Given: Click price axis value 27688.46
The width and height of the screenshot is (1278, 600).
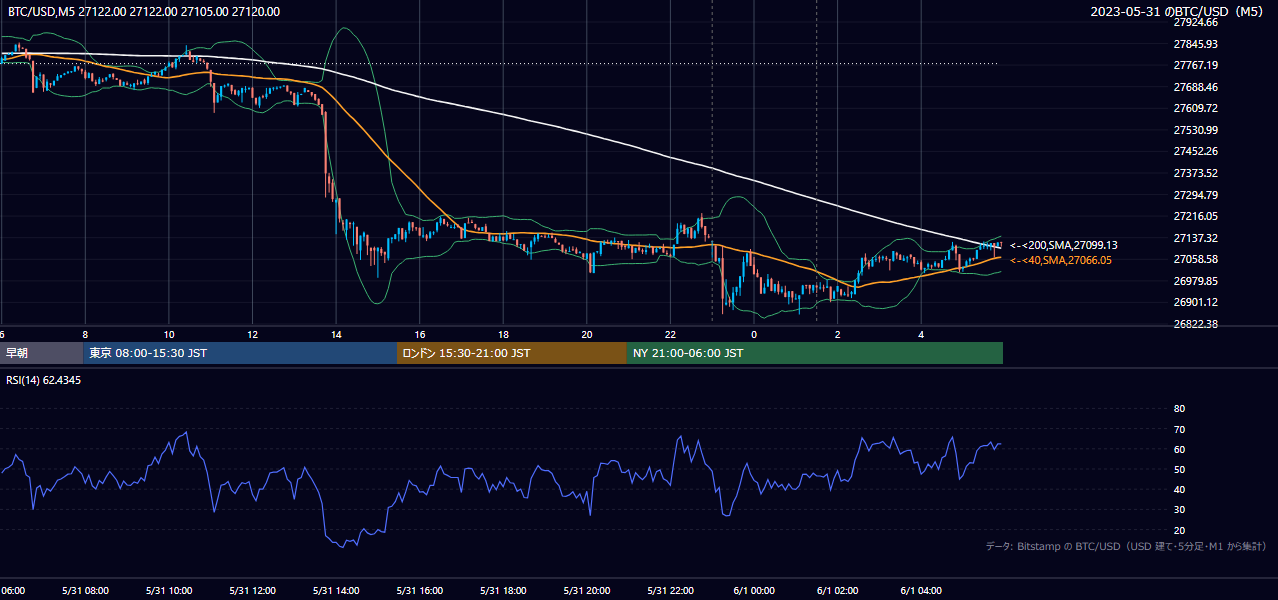Looking at the screenshot, I should point(1195,87).
